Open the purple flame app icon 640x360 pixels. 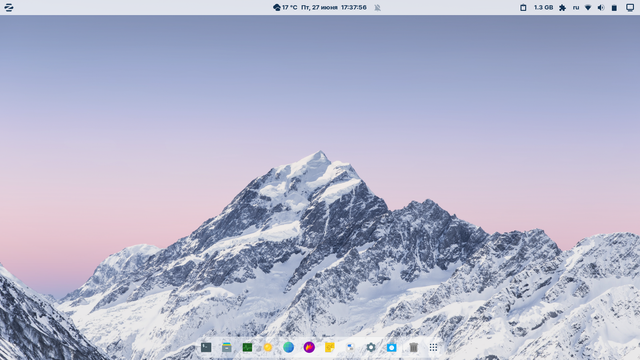pos(309,347)
